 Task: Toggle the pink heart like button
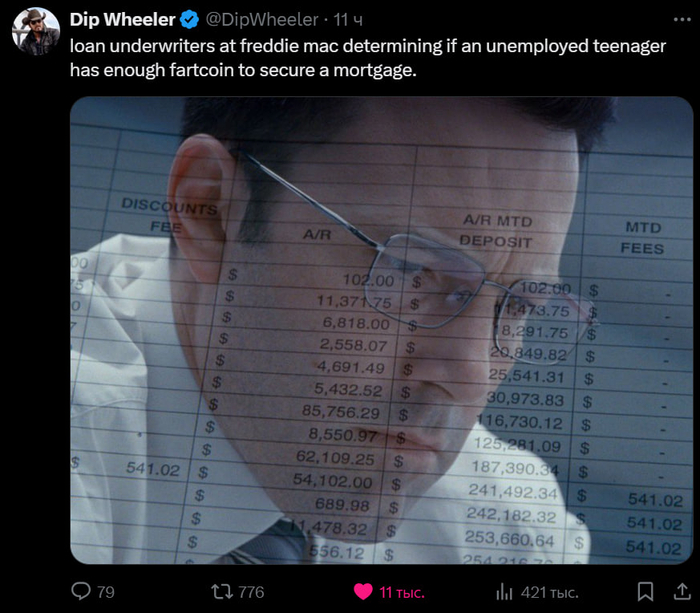click(x=363, y=592)
